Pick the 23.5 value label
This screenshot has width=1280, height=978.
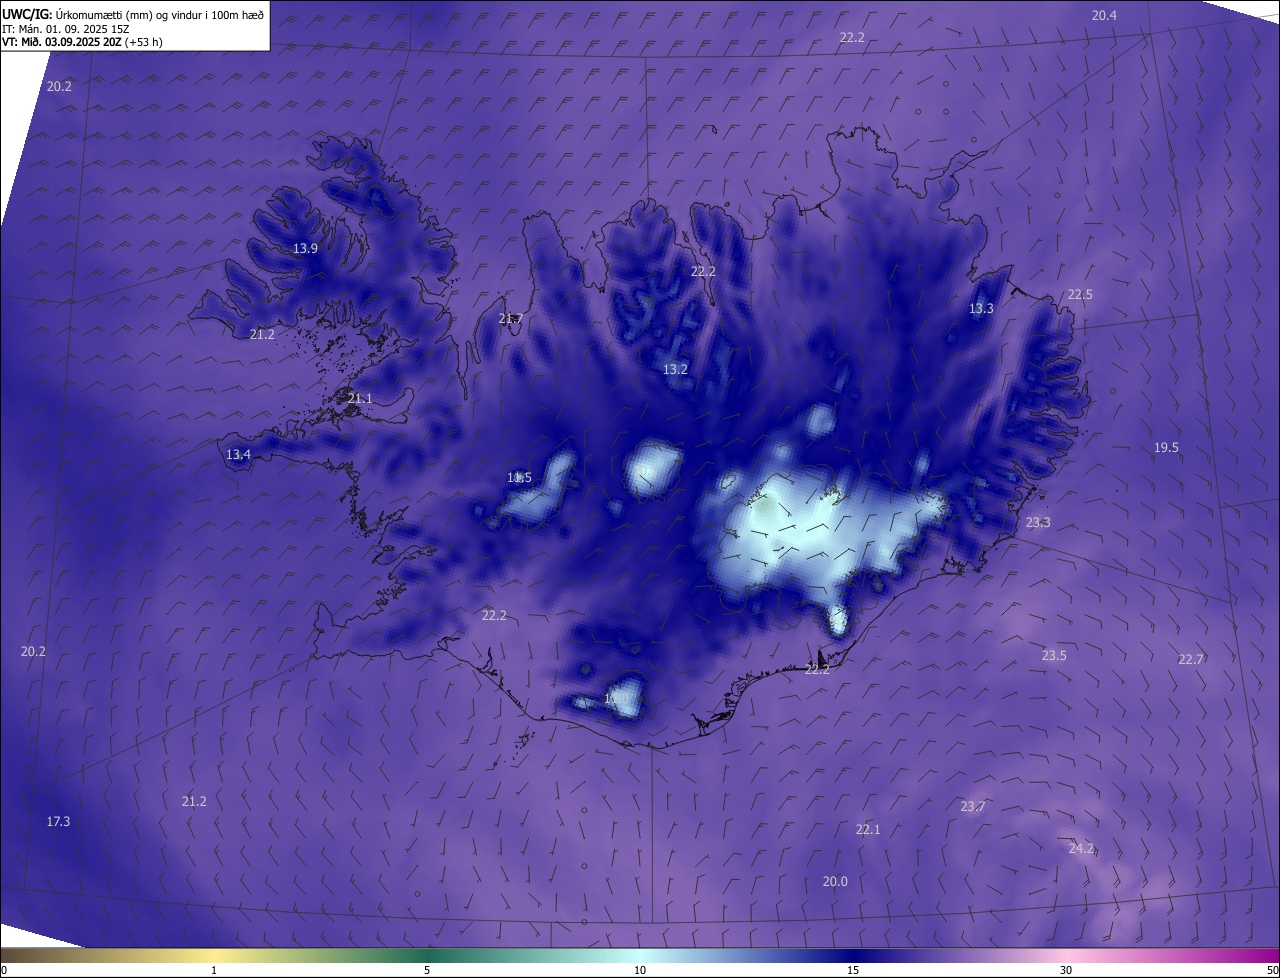click(x=1054, y=656)
